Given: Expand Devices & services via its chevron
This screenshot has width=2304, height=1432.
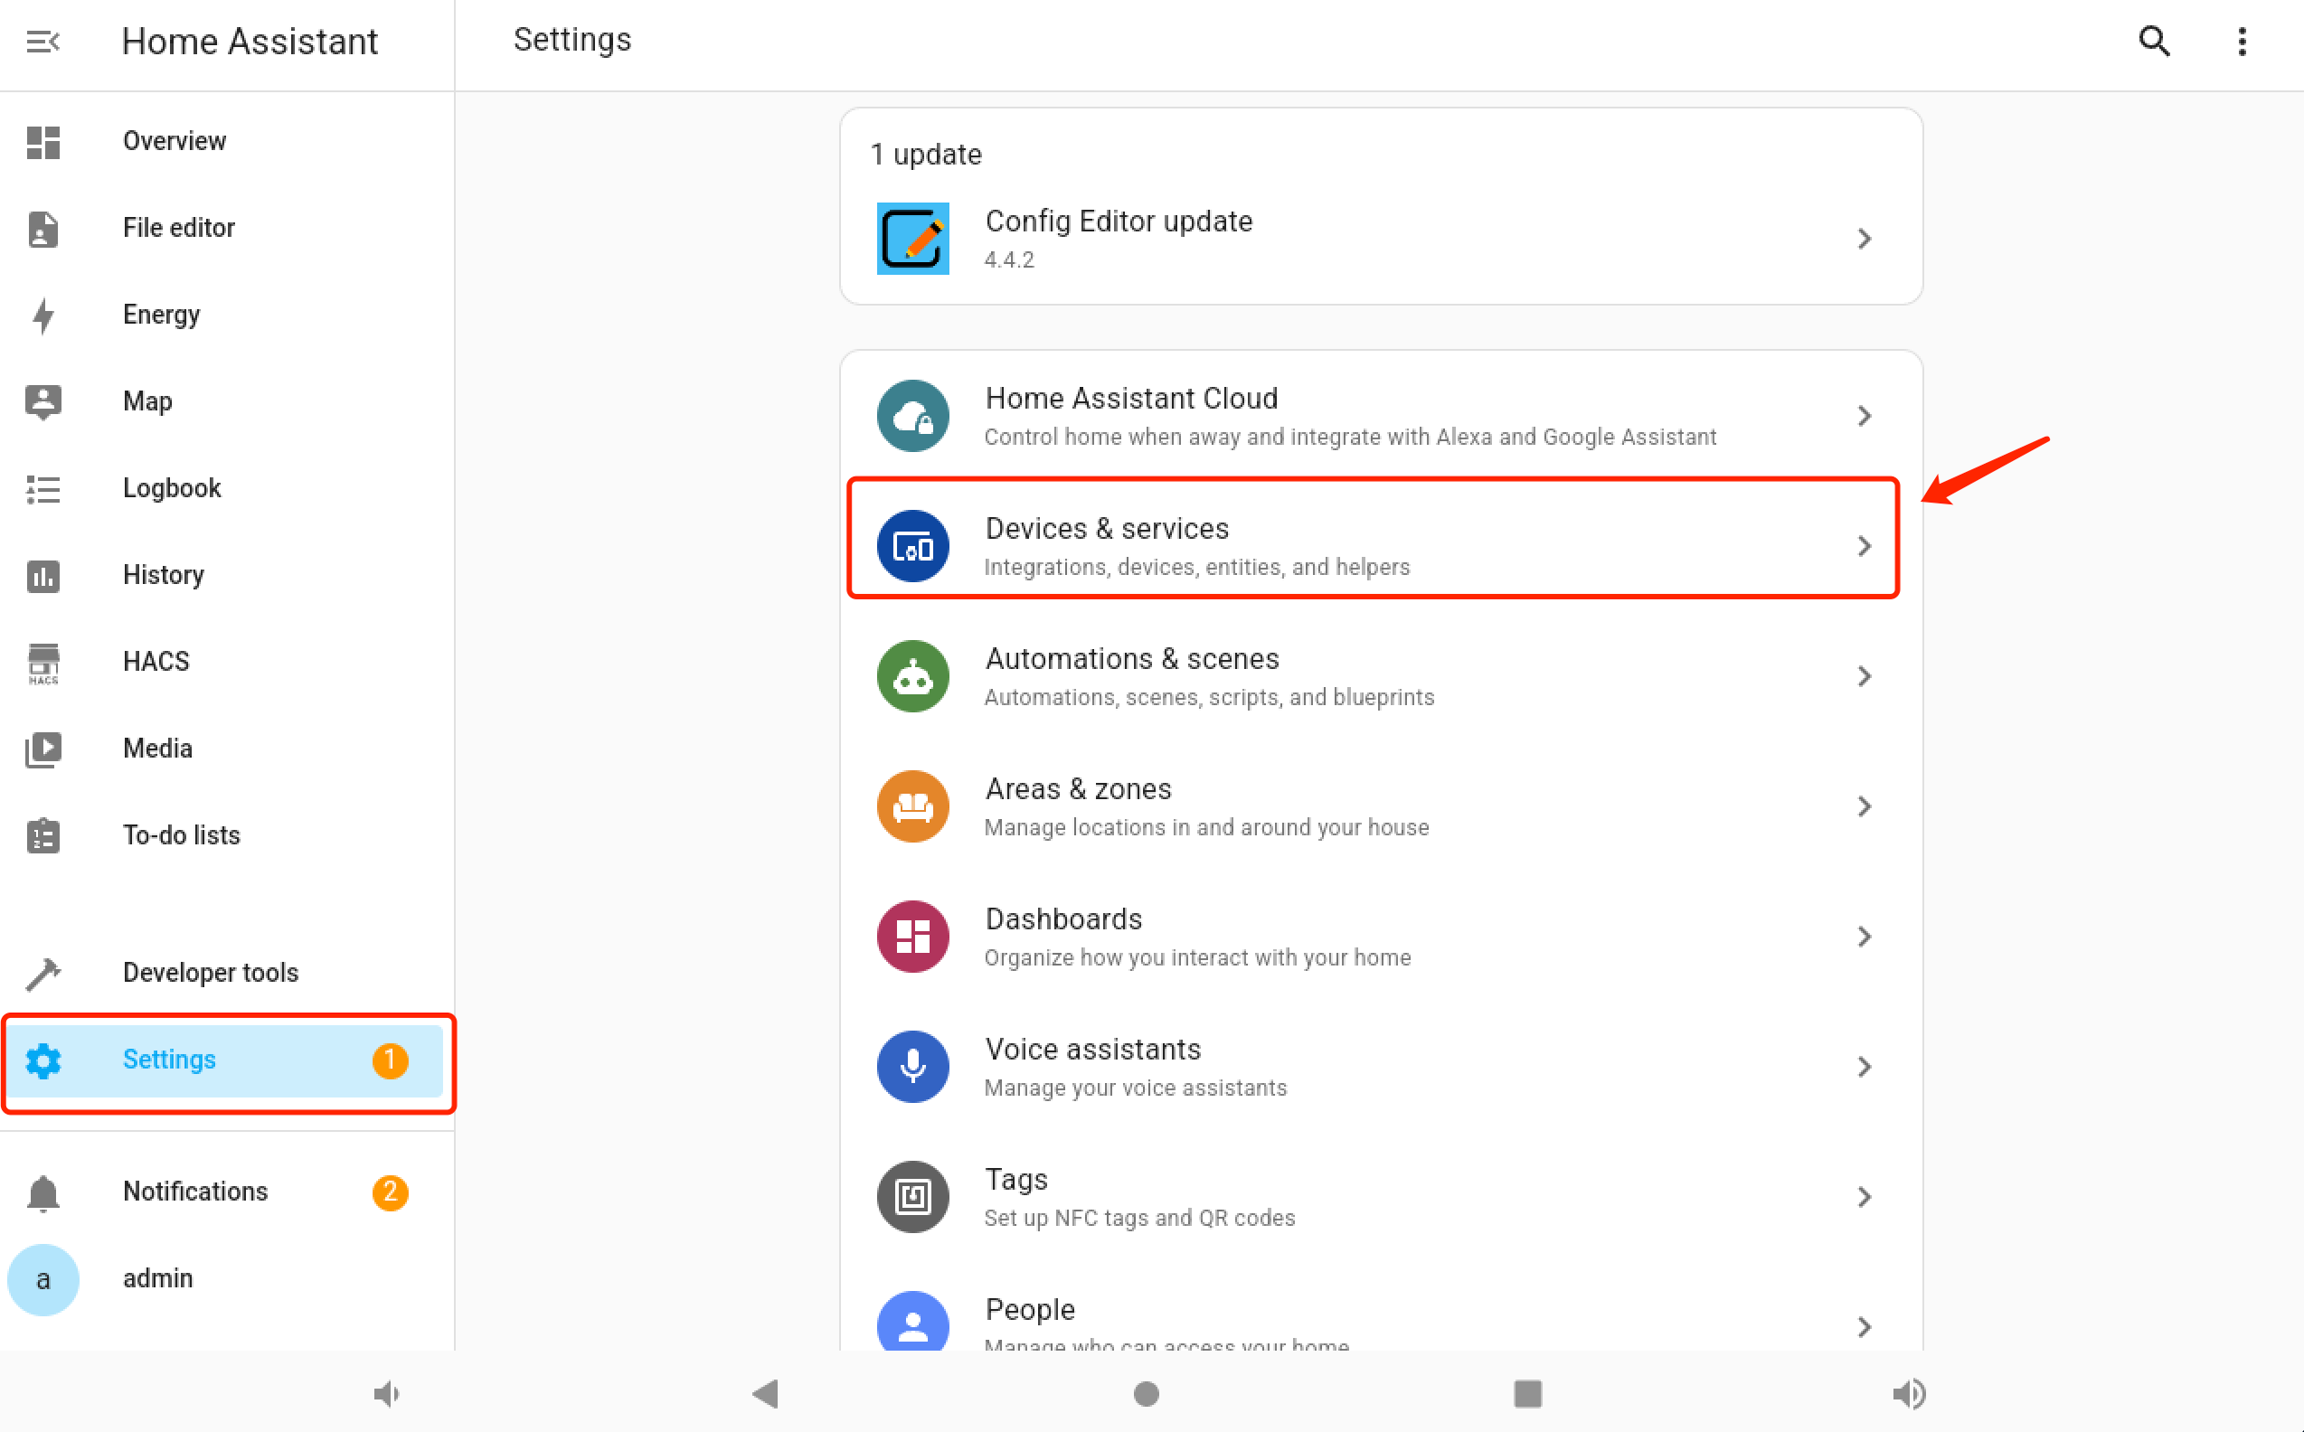Looking at the screenshot, I should (1864, 546).
